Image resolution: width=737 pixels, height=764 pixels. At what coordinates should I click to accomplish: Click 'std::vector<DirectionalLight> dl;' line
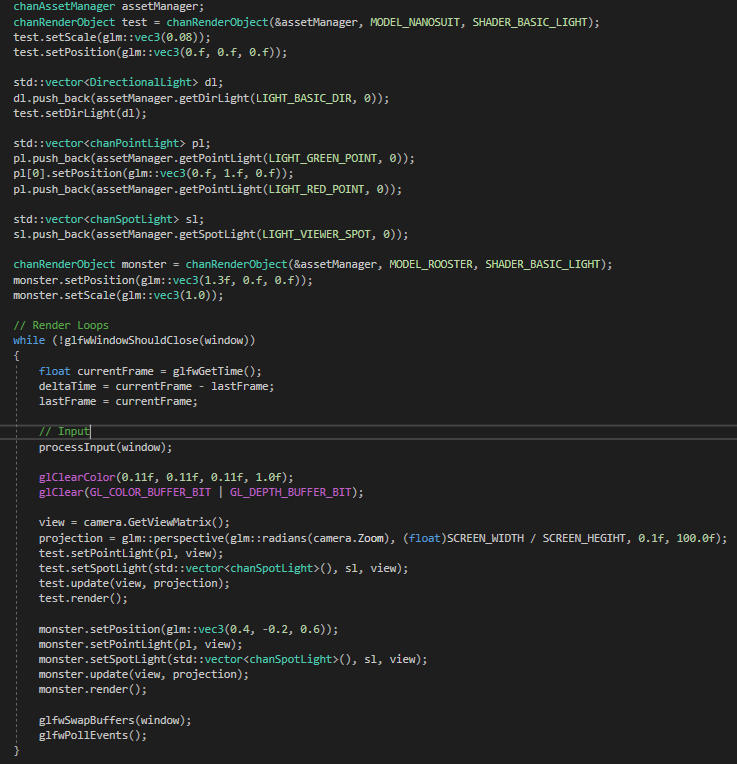tap(118, 82)
